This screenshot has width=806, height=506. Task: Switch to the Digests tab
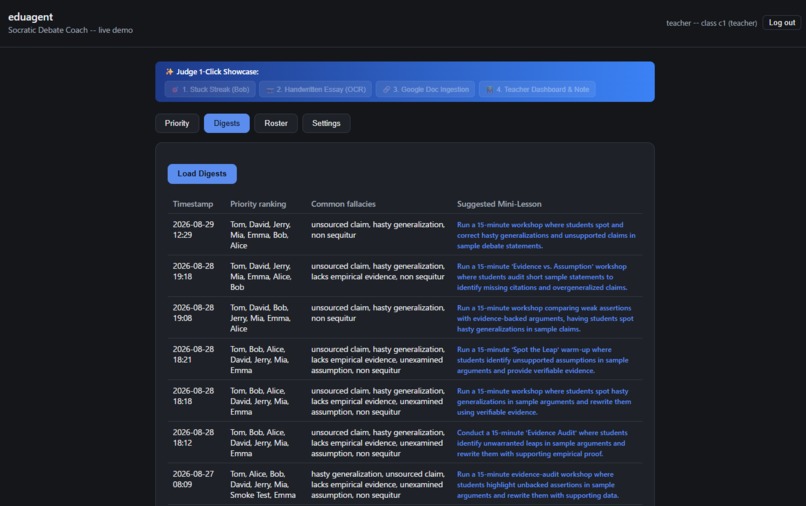click(227, 123)
